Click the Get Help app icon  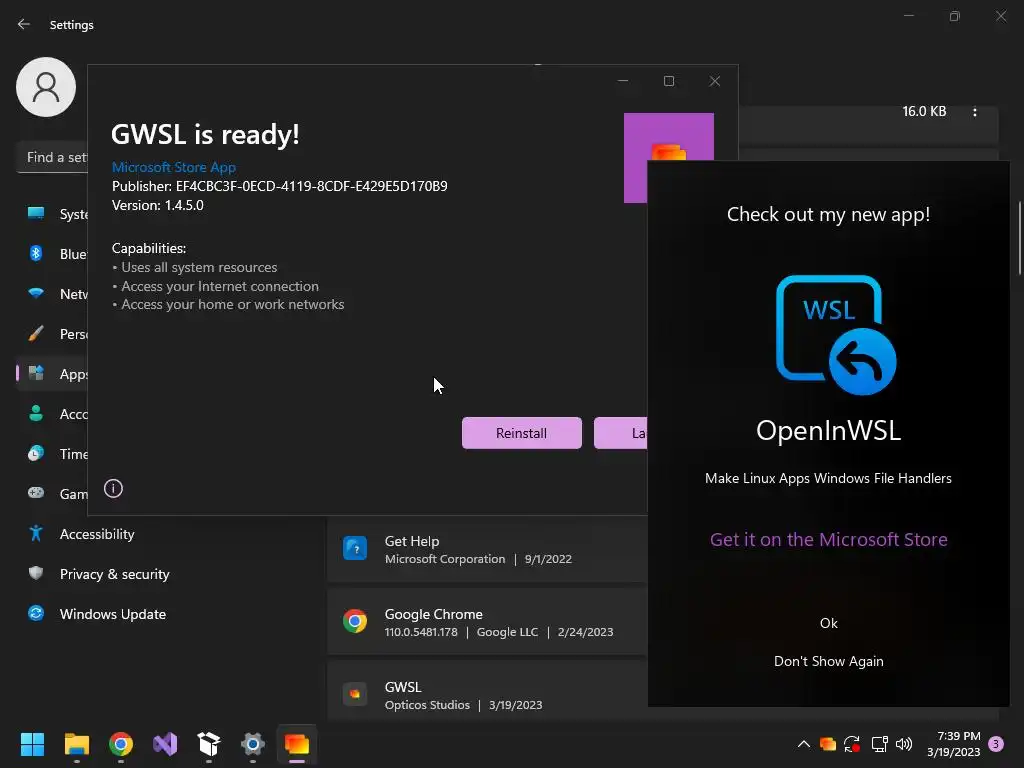click(355, 549)
